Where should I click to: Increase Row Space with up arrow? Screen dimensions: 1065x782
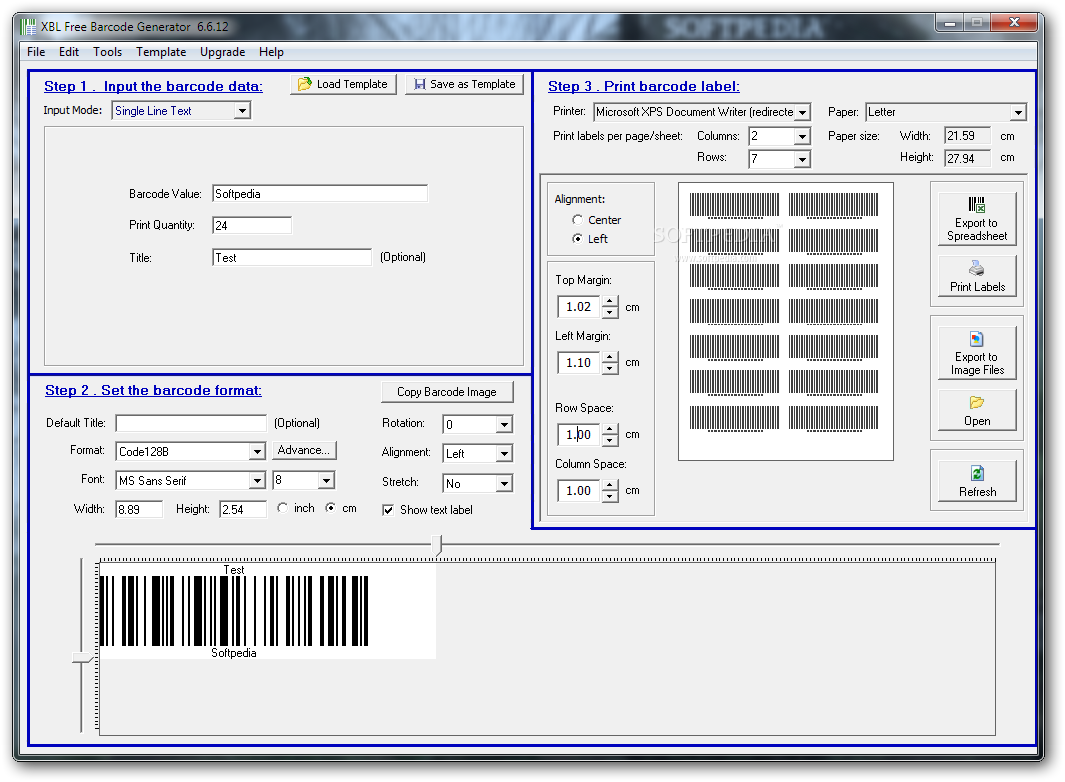[x=611, y=429]
